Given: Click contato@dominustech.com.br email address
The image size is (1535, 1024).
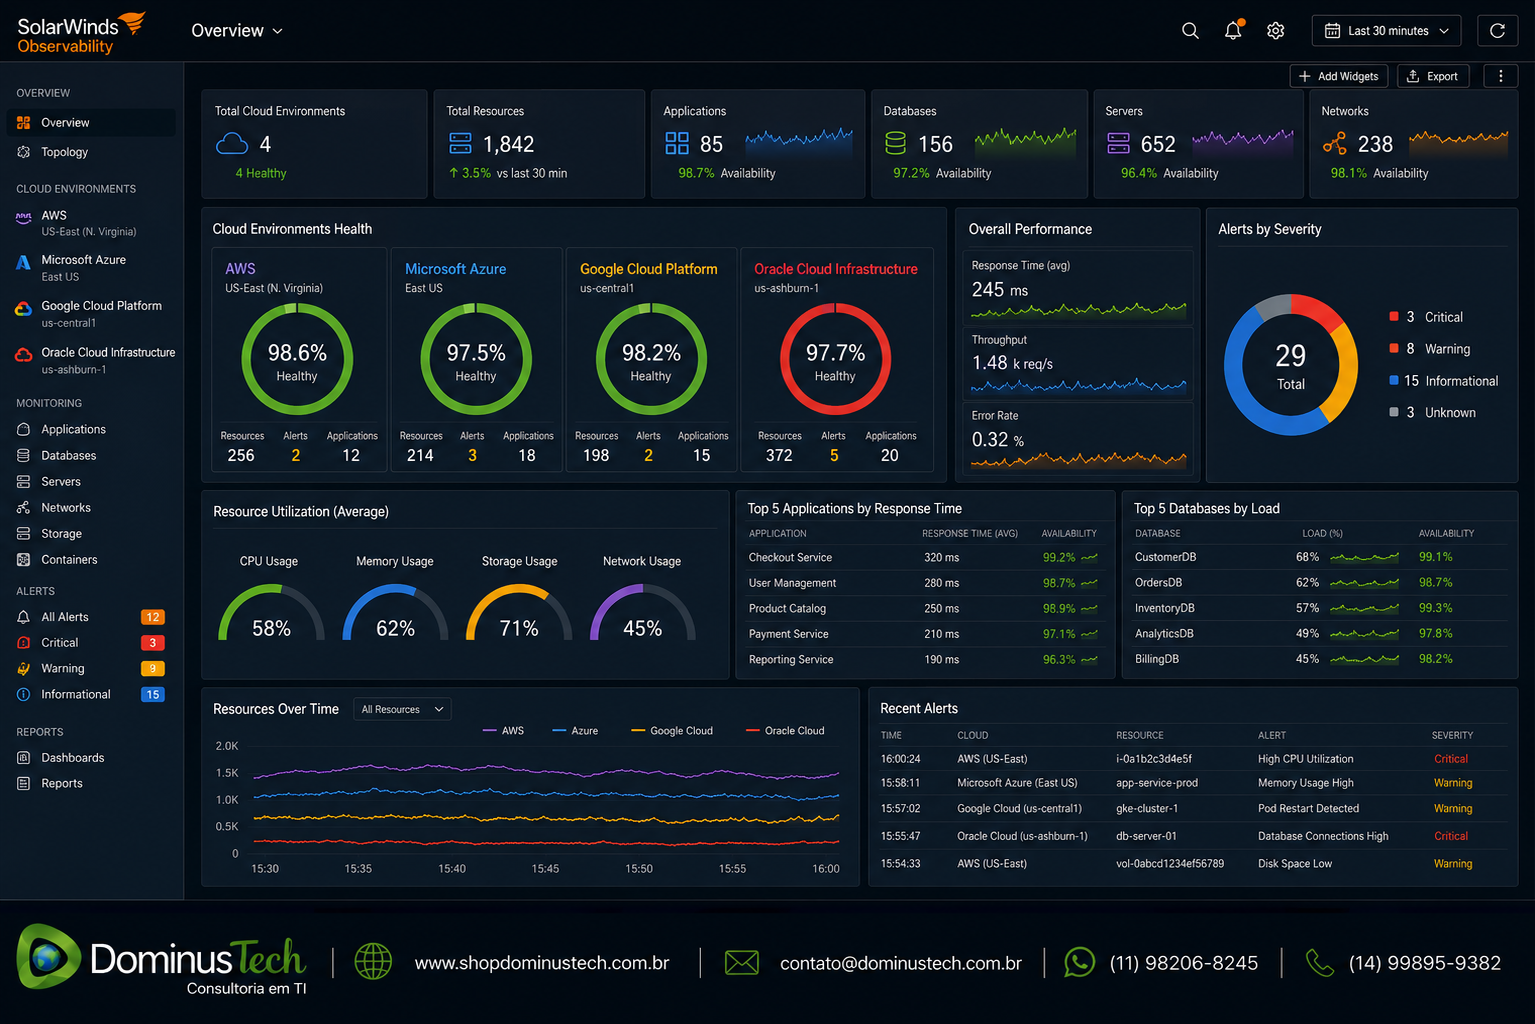Looking at the screenshot, I should coord(901,963).
